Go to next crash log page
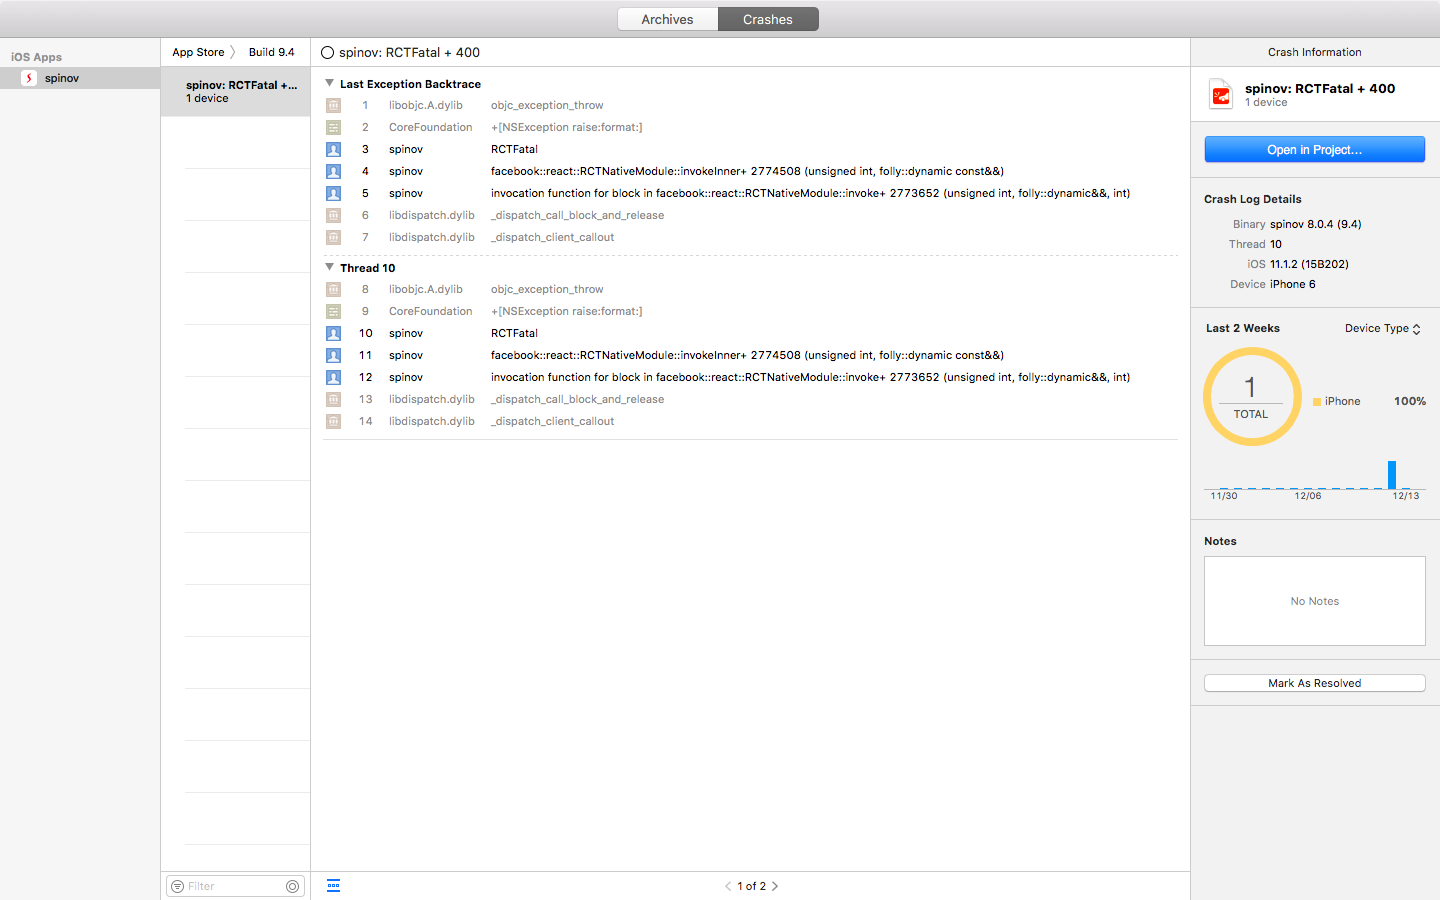 775,886
